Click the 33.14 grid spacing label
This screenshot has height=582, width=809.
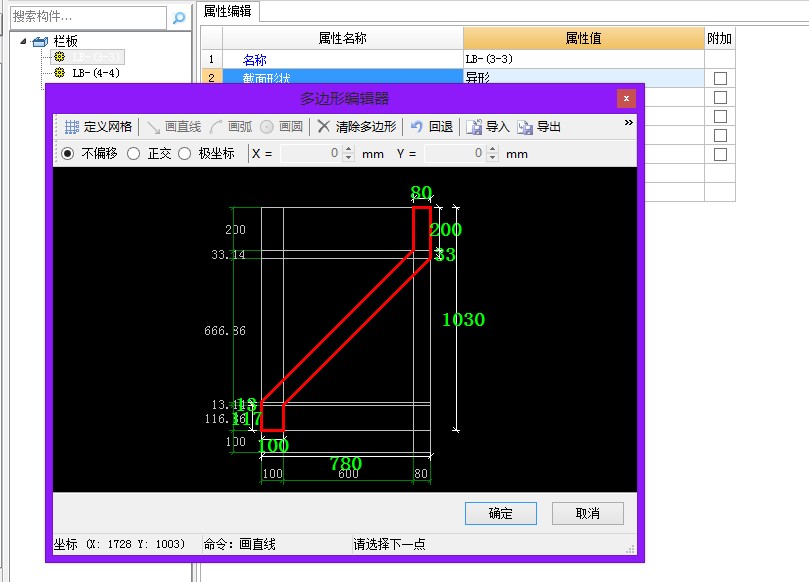(x=228, y=254)
